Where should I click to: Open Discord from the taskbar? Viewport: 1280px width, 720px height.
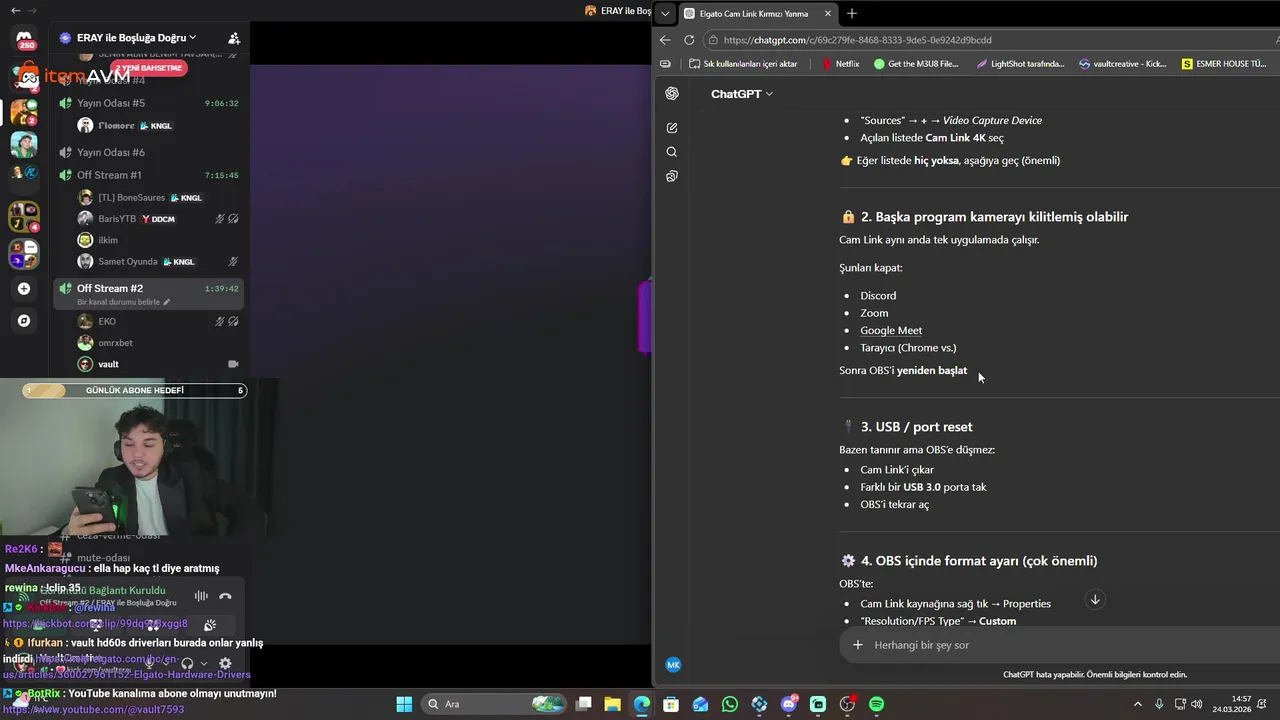[x=789, y=704]
